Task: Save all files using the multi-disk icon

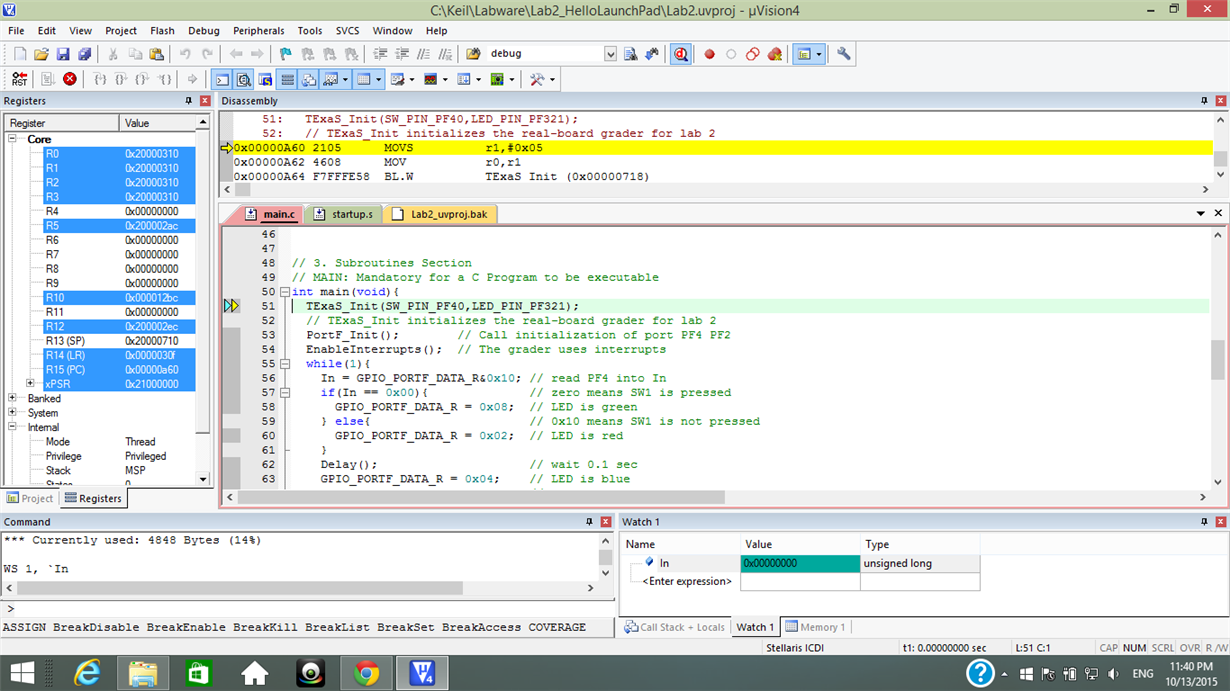Action: click(x=84, y=54)
